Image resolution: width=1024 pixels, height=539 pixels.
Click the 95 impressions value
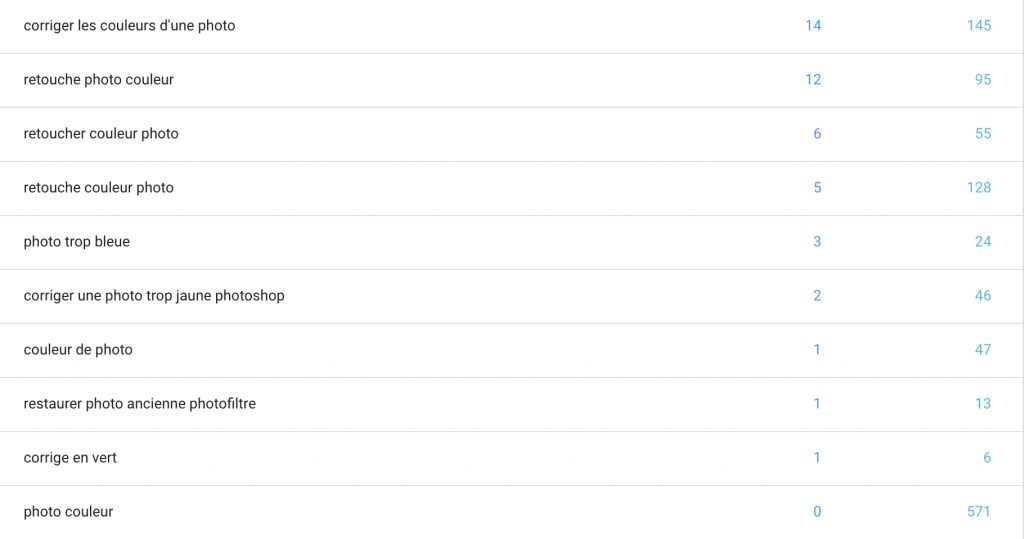coord(983,79)
